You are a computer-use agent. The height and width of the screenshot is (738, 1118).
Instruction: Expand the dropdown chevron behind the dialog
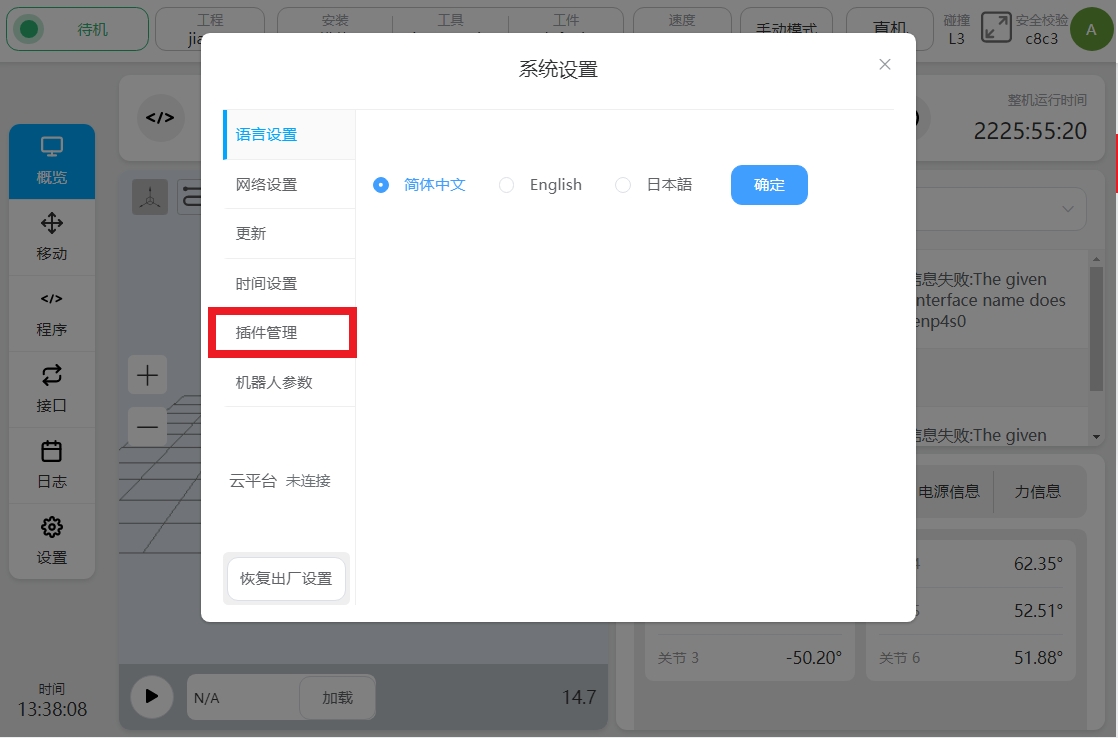coord(1068,210)
